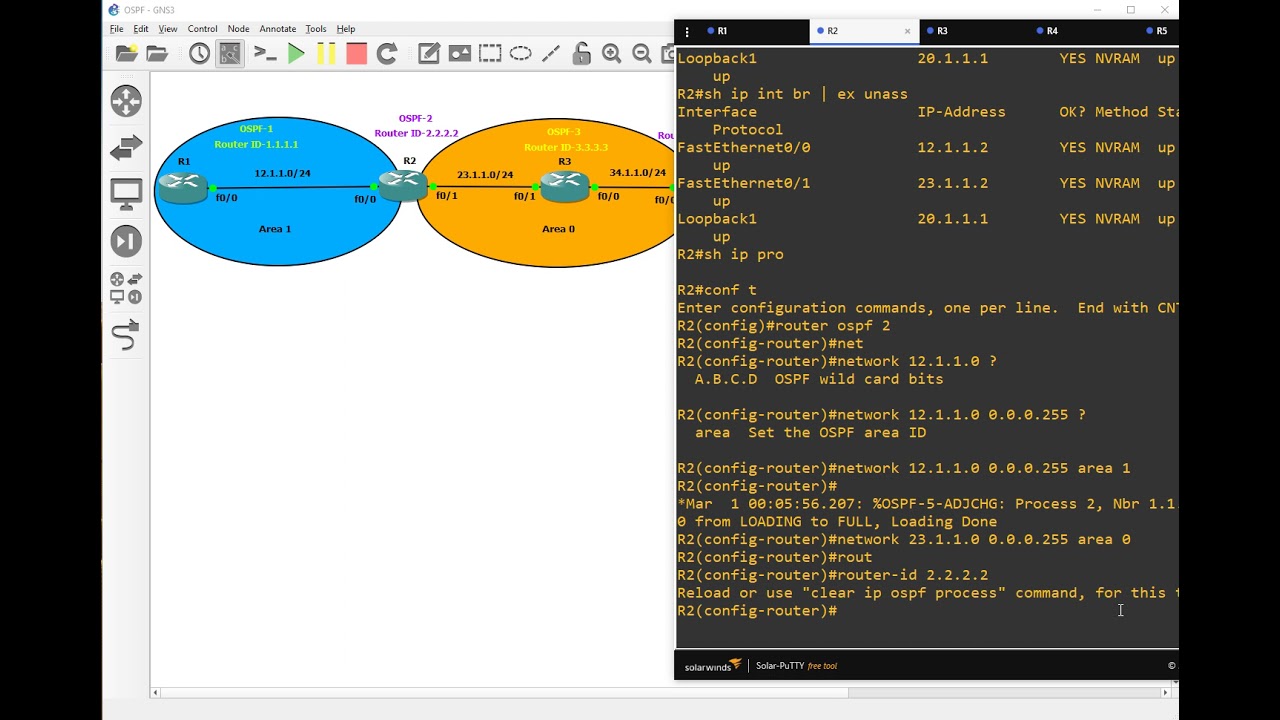Stop all nodes with red square
Screen dimensions: 1280x720
tap(357, 54)
